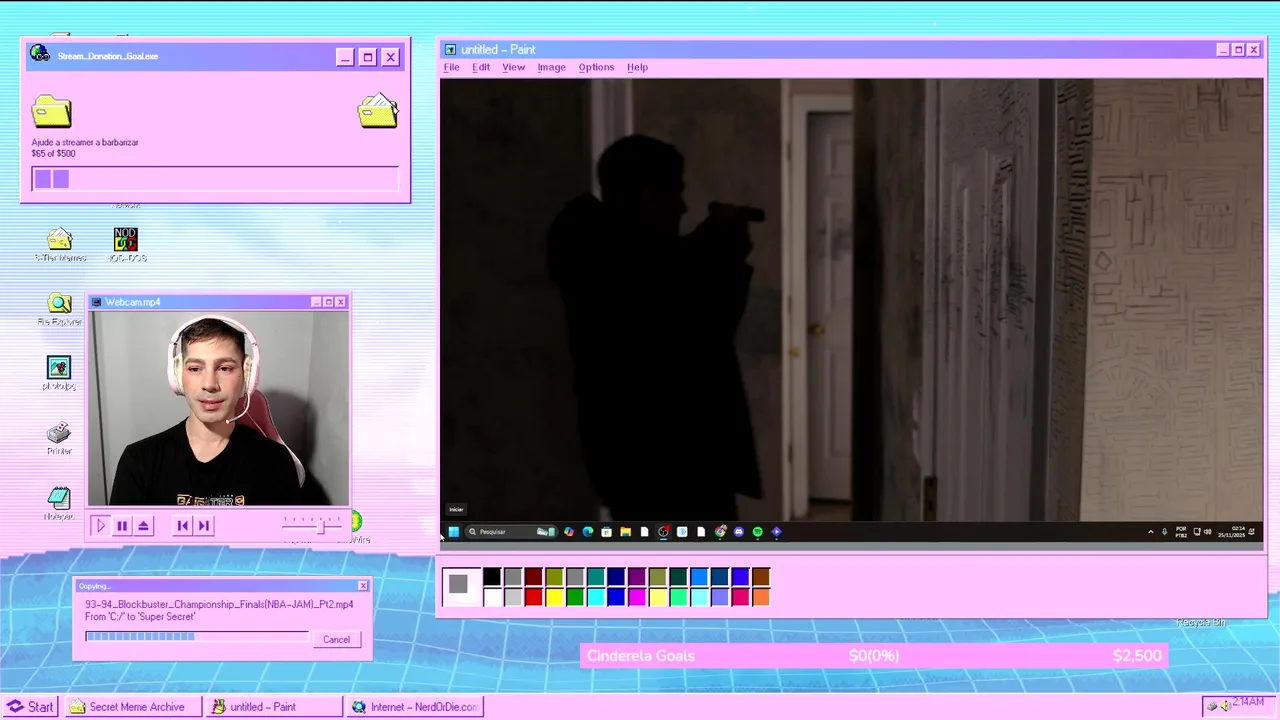Click the Pesquisar search box in captured taskbar
This screenshot has width=1280, height=720.
point(511,532)
